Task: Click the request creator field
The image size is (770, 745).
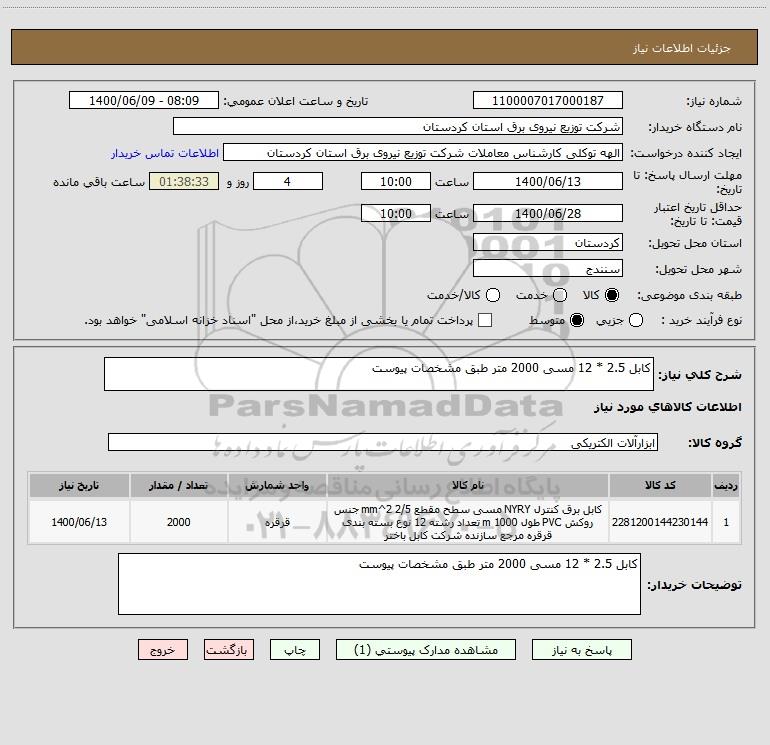Action: pyautogui.click(x=423, y=153)
